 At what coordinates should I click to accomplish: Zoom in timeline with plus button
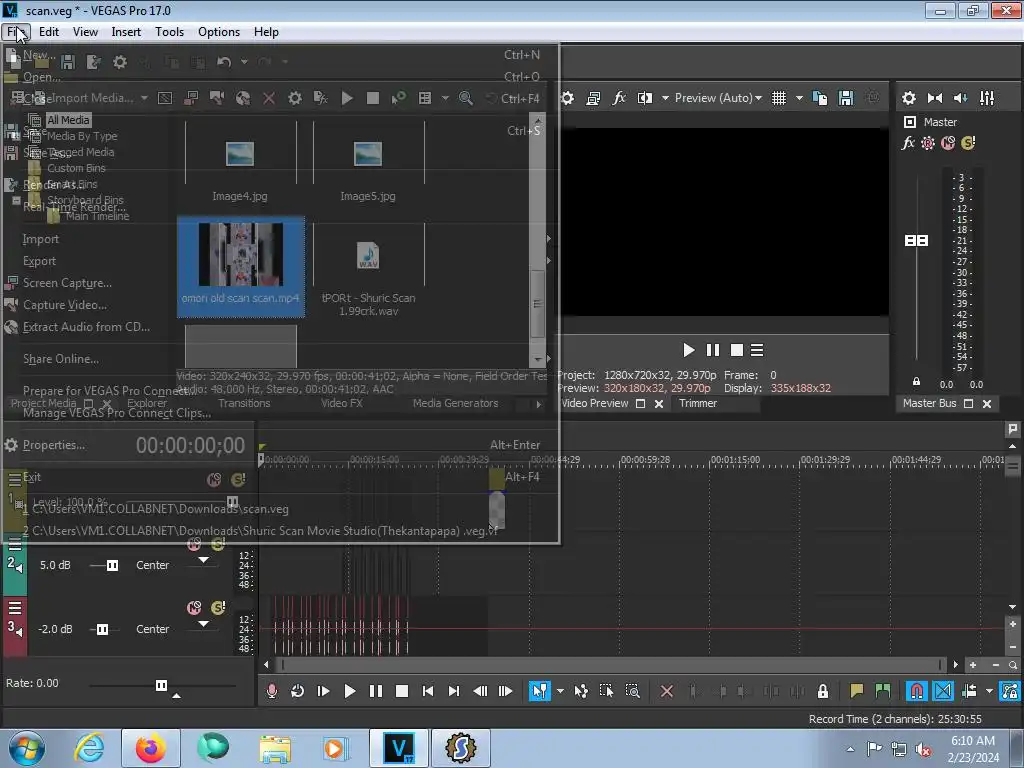coord(973,665)
